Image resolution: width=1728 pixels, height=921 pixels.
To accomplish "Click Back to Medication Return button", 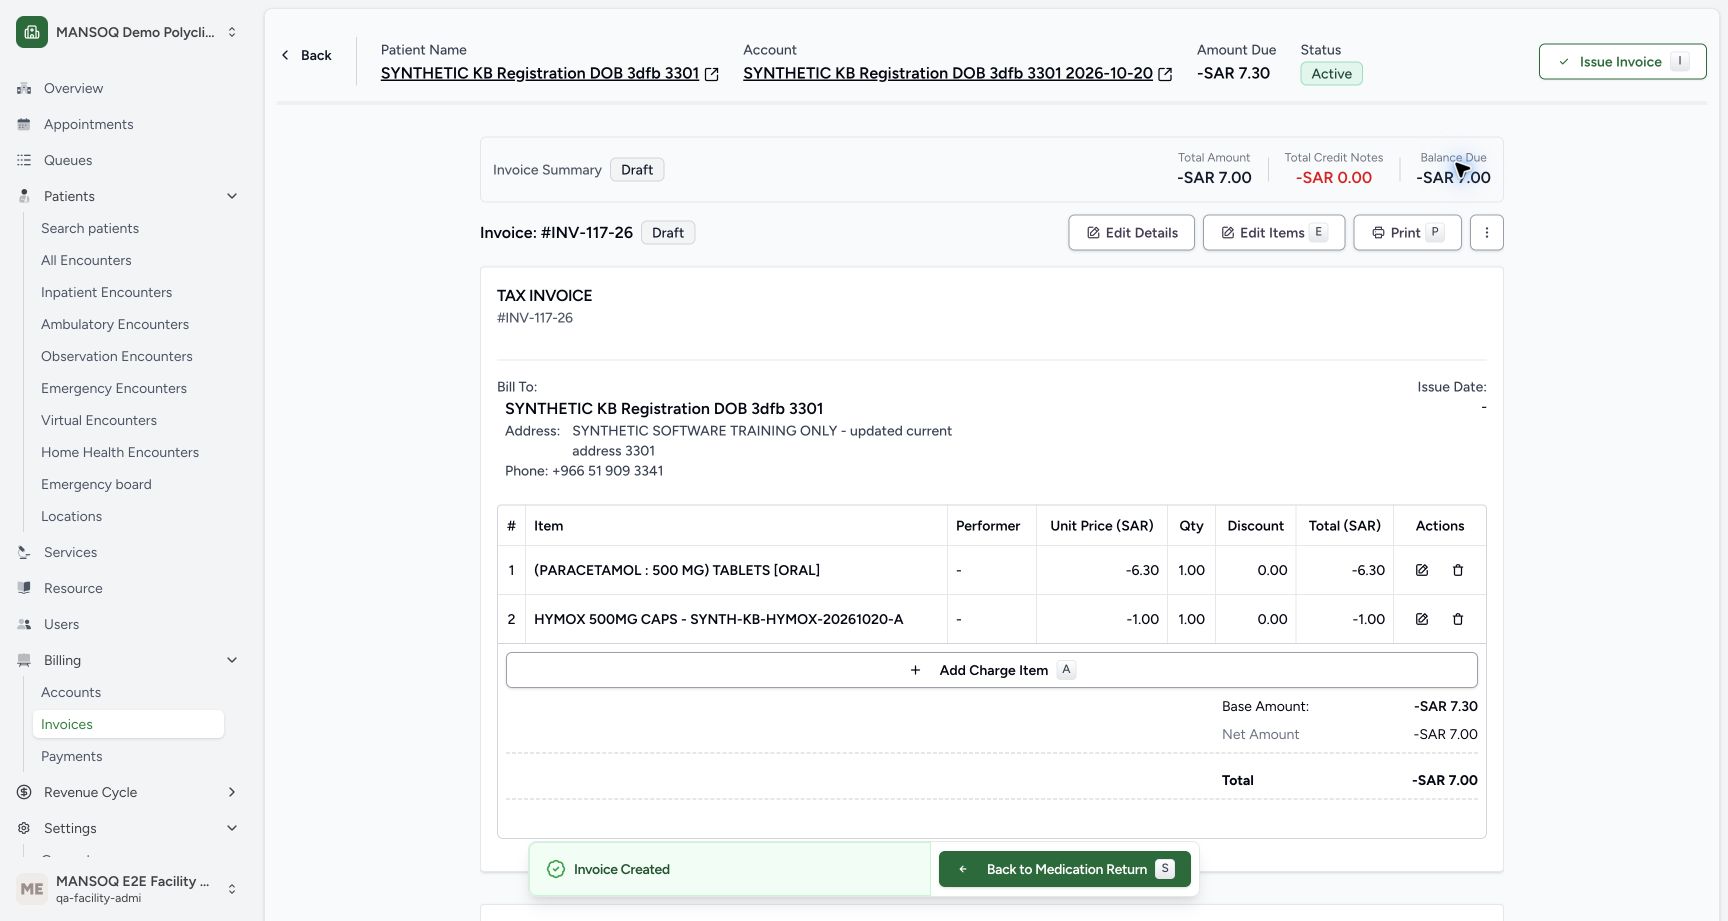I will (1064, 869).
